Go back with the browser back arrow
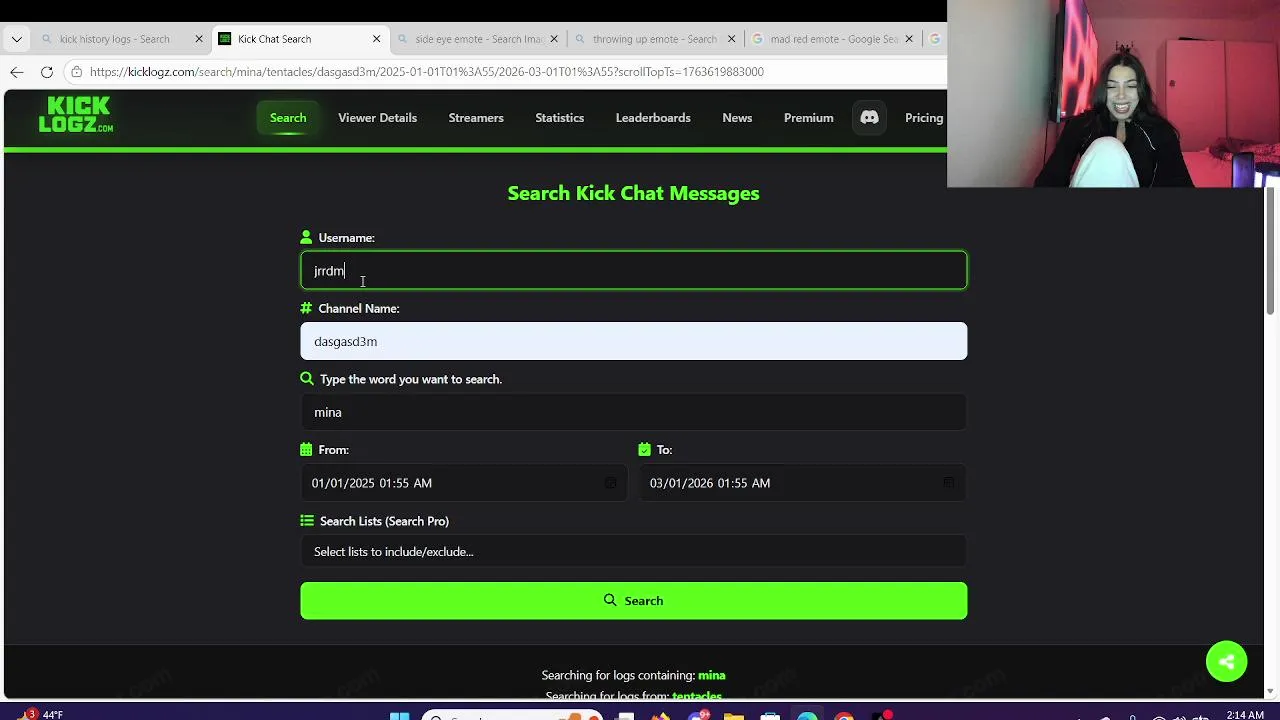This screenshot has height=720, width=1280. 17,72
